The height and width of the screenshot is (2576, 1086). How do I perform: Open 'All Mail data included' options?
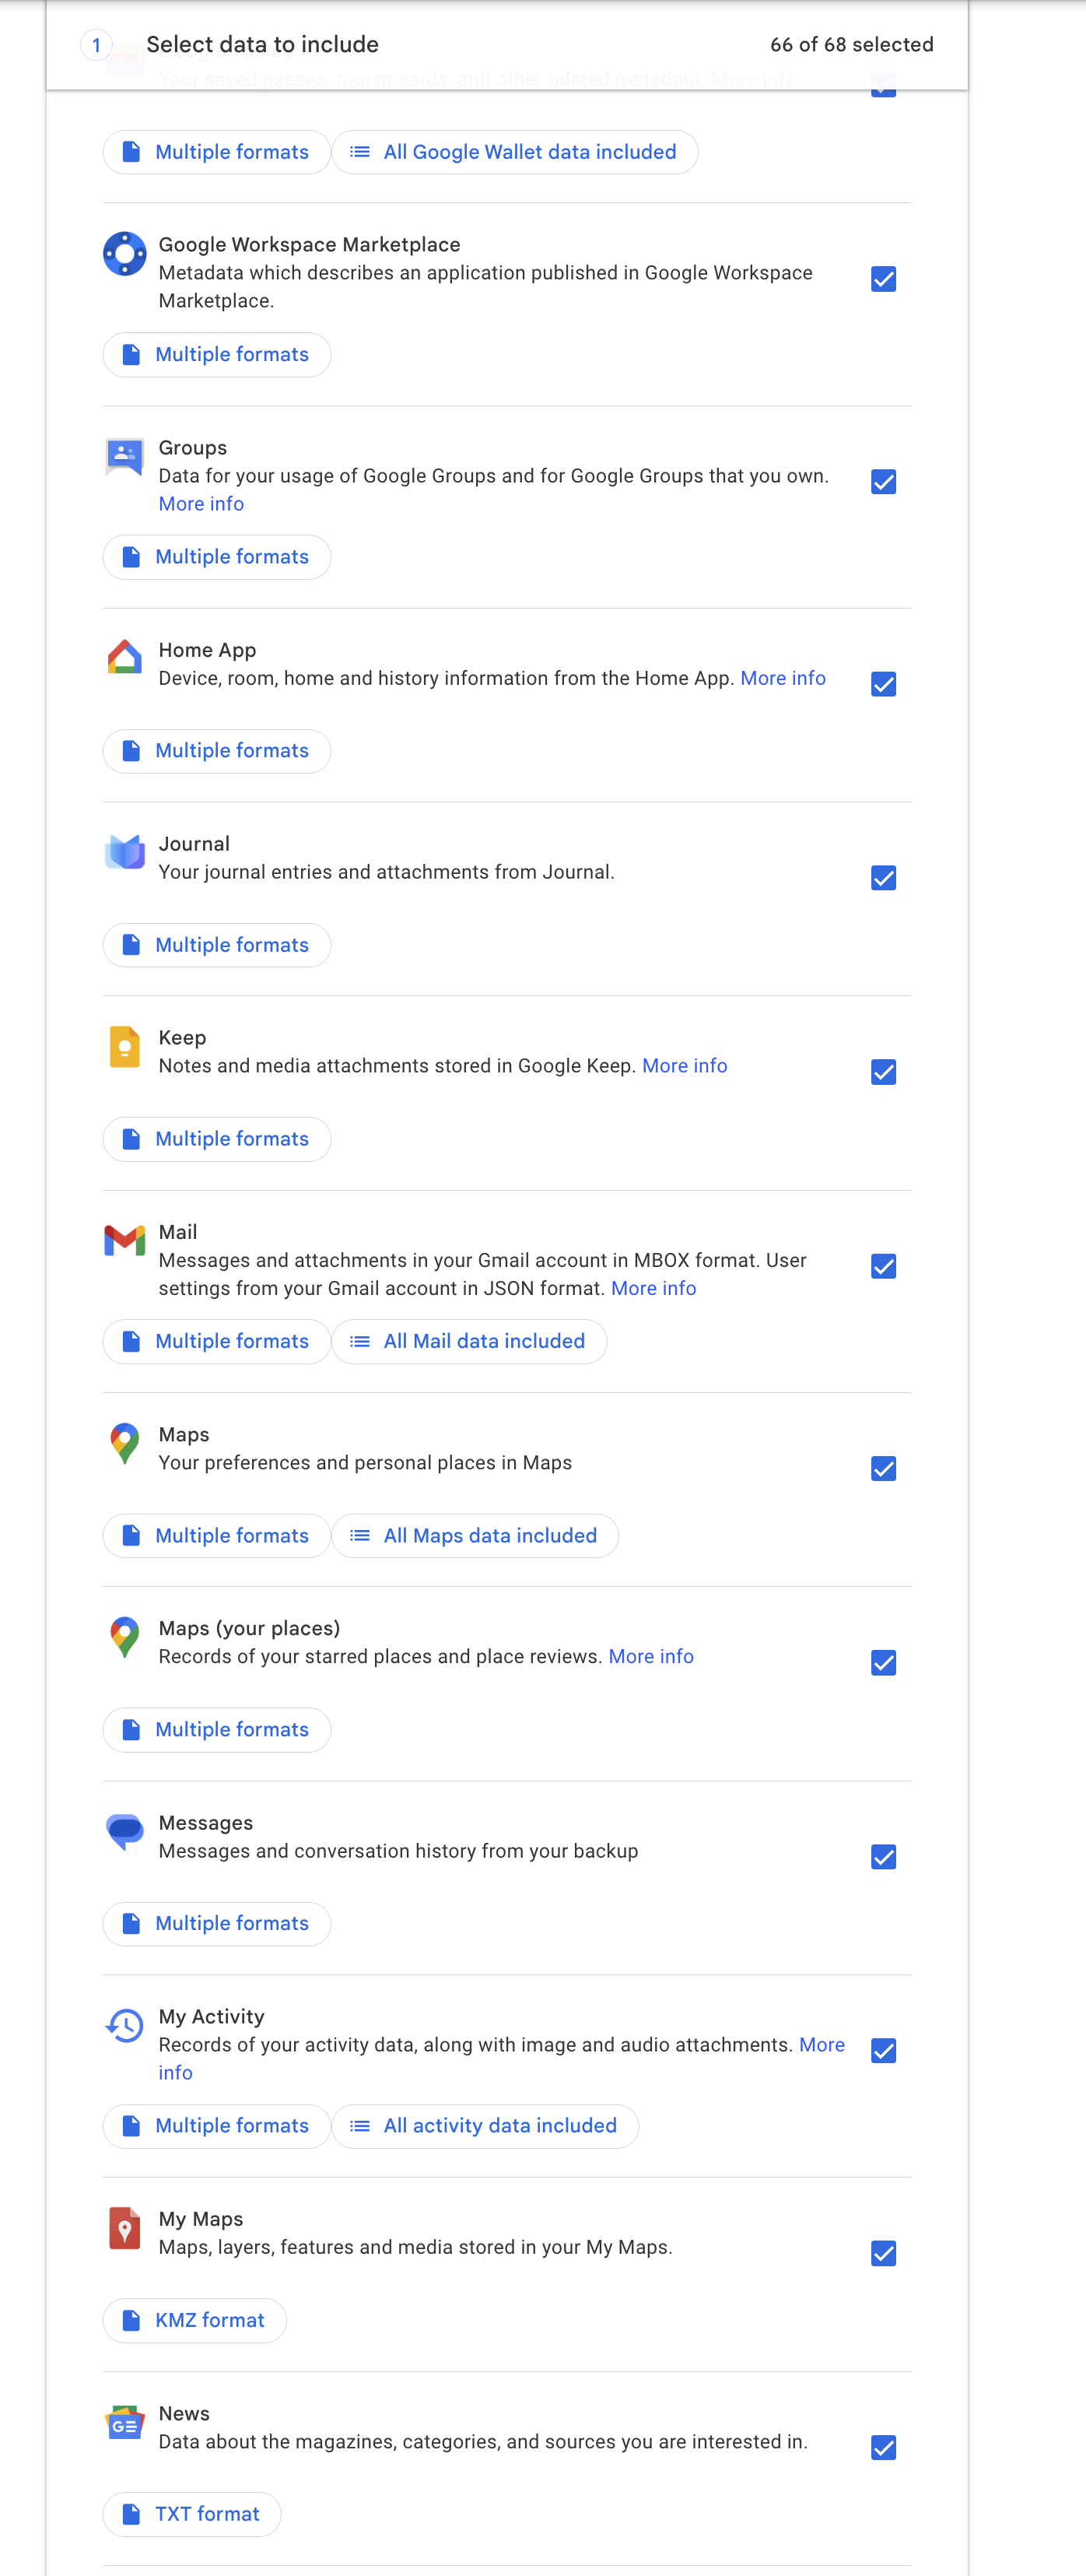(469, 1341)
